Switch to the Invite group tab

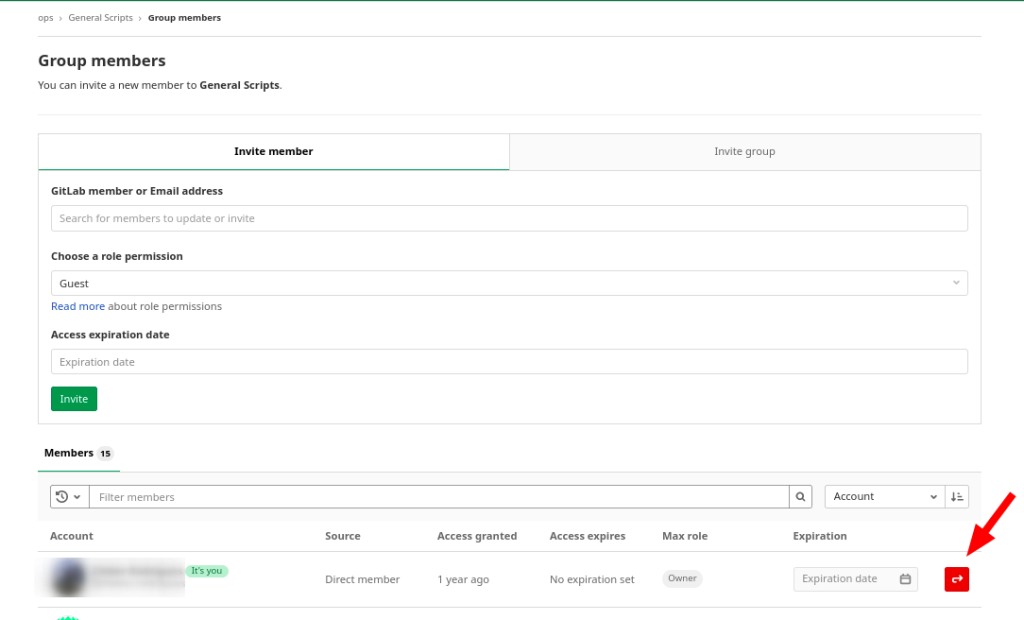[744, 151]
